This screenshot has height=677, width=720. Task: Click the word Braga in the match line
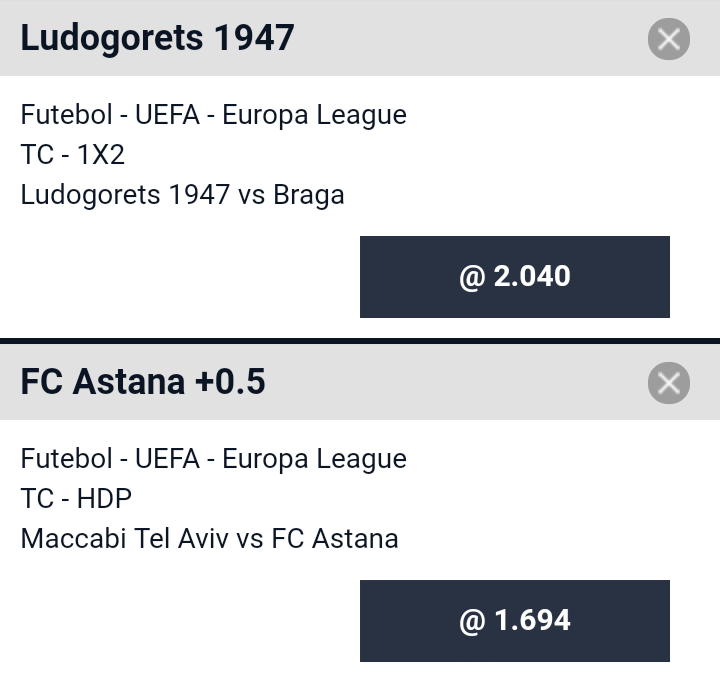coord(309,196)
